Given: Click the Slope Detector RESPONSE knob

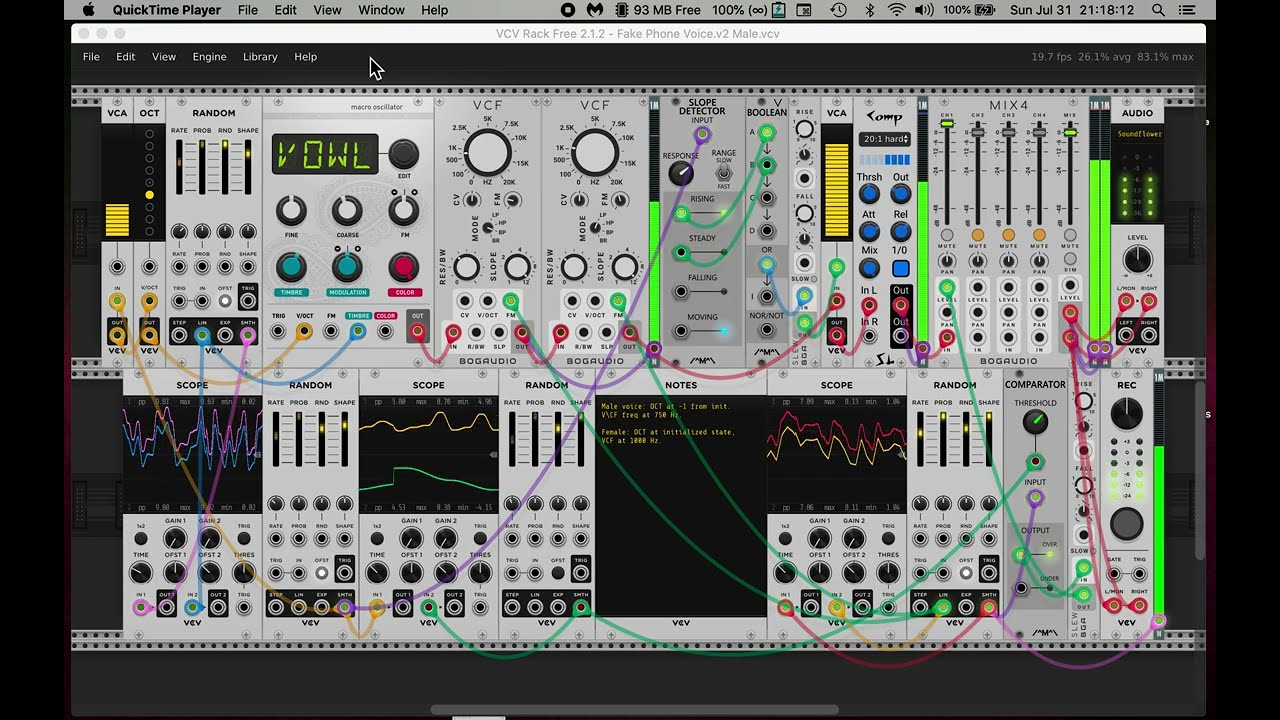Looking at the screenshot, I should click(680, 174).
